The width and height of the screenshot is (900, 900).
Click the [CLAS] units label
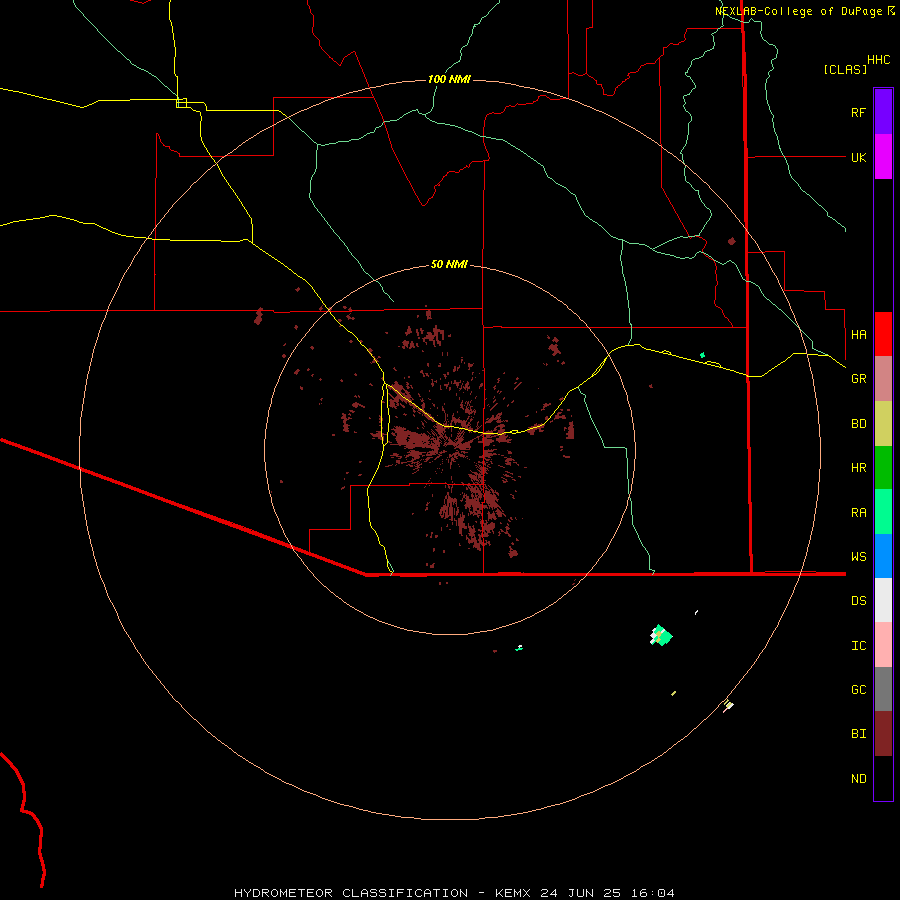point(845,69)
